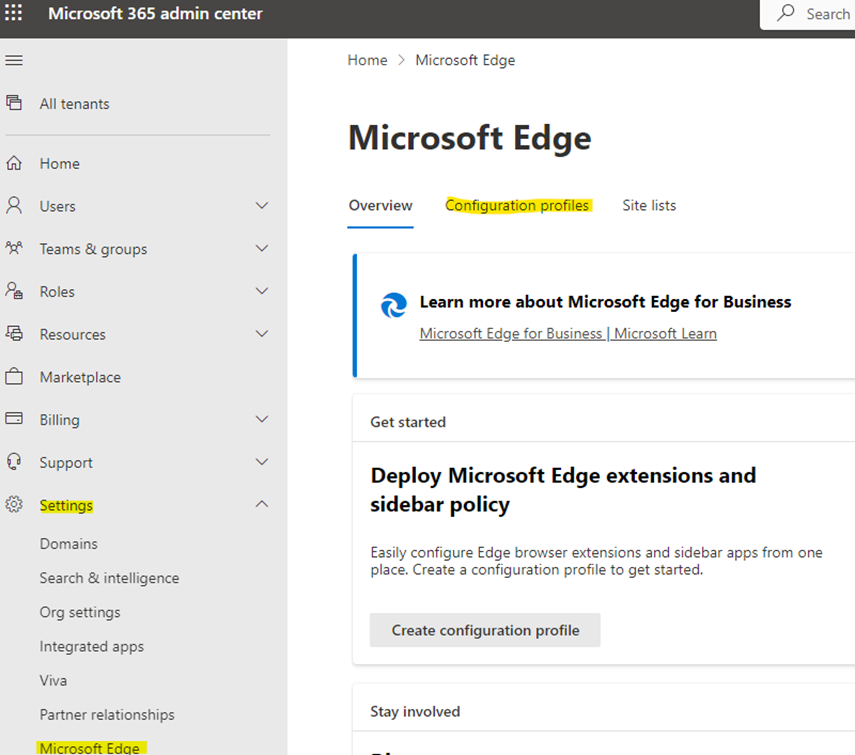
Task: Switch to the Configuration profiles tab
Action: (517, 205)
